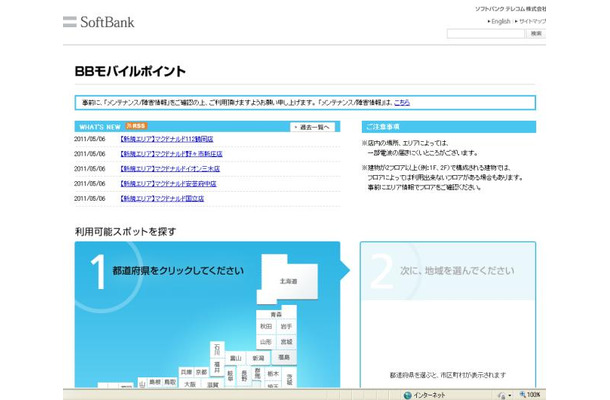Open news link マクドナルド112鶴岡店
The width and height of the screenshot is (610, 400).
pyautogui.click(x=167, y=139)
